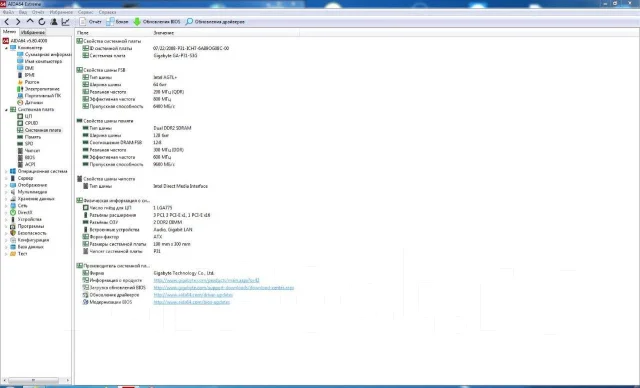
Task: Go back with the left arrow toolbar icon
Action: [7, 22]
